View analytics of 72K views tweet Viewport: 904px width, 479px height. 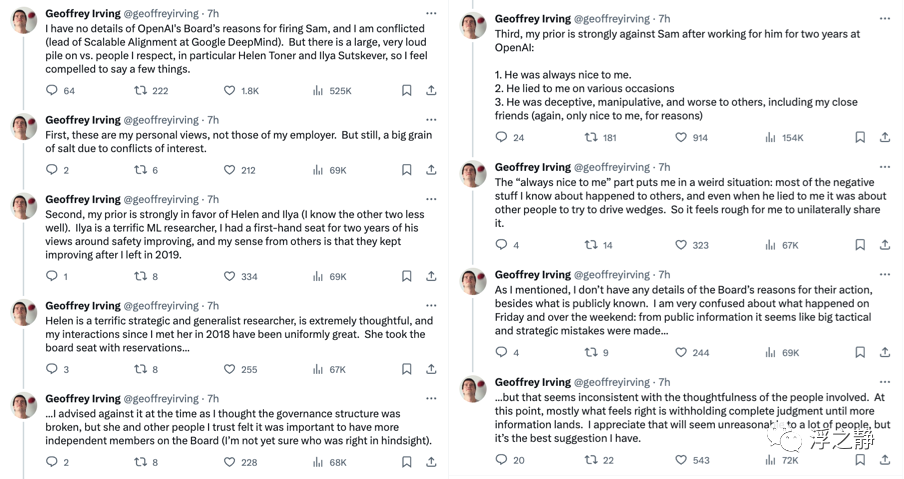pyautogui.click(x=782, y=460)
